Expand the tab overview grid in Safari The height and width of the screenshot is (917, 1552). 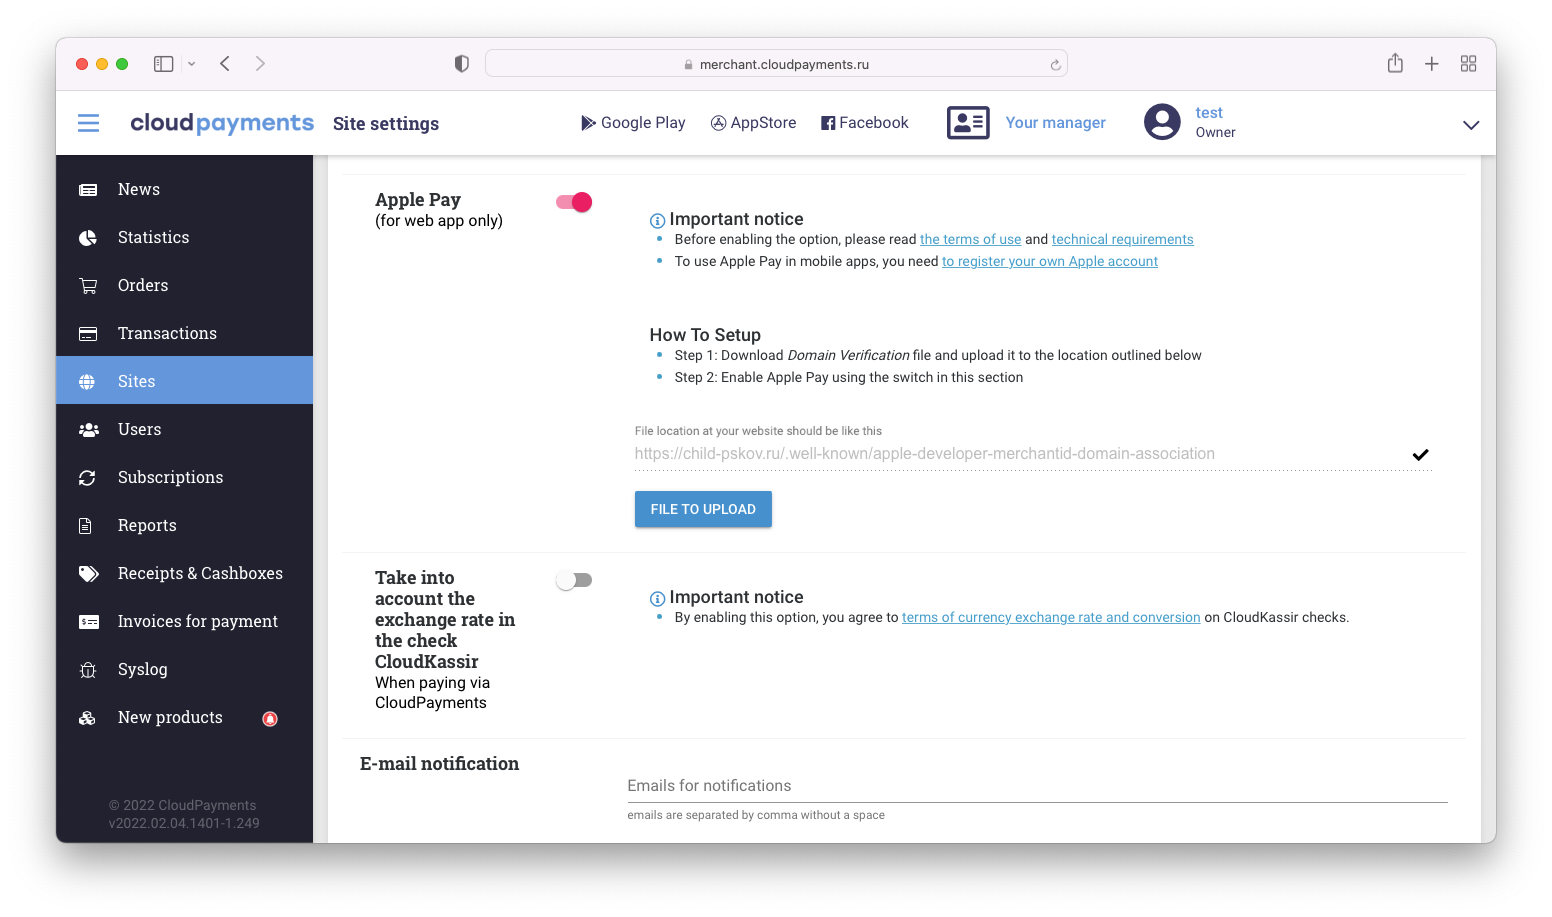1468,63
